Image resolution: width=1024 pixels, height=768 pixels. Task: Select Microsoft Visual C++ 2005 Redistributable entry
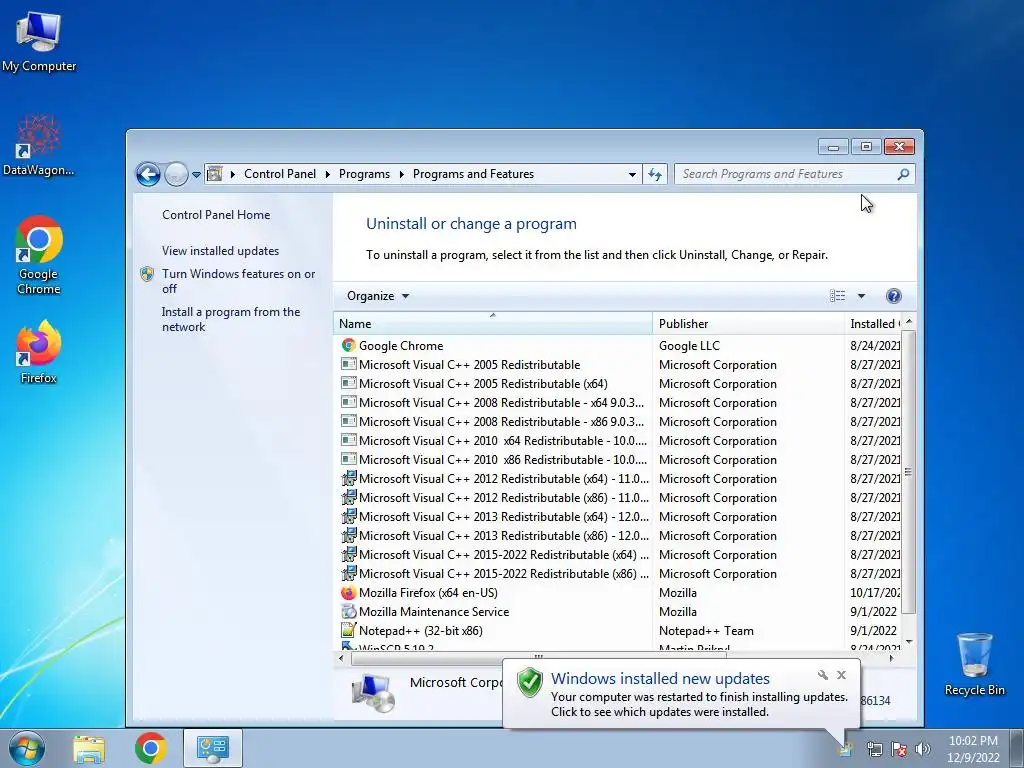pos(469,364)
